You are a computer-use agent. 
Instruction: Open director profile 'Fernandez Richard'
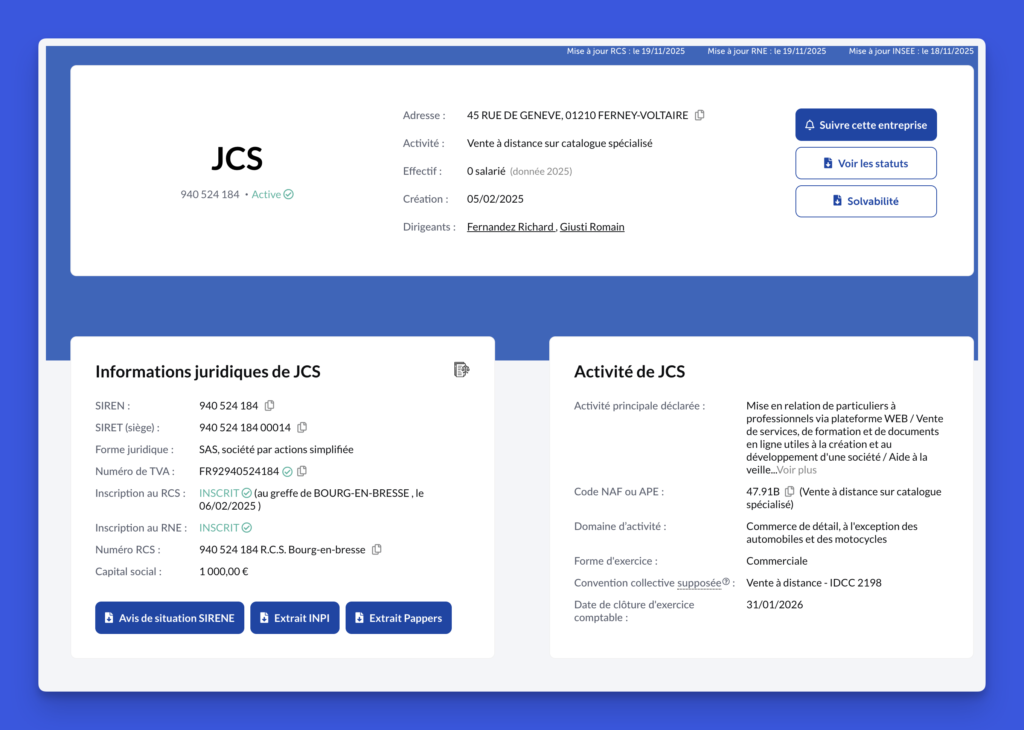[x=510, y=226]
